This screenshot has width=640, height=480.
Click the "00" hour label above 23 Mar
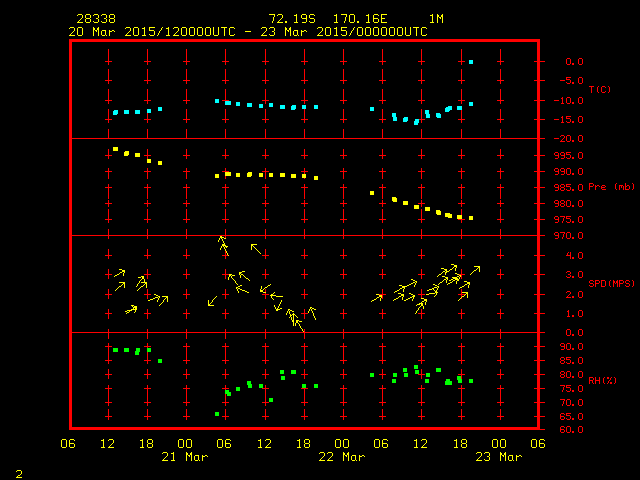coord(499,444)
